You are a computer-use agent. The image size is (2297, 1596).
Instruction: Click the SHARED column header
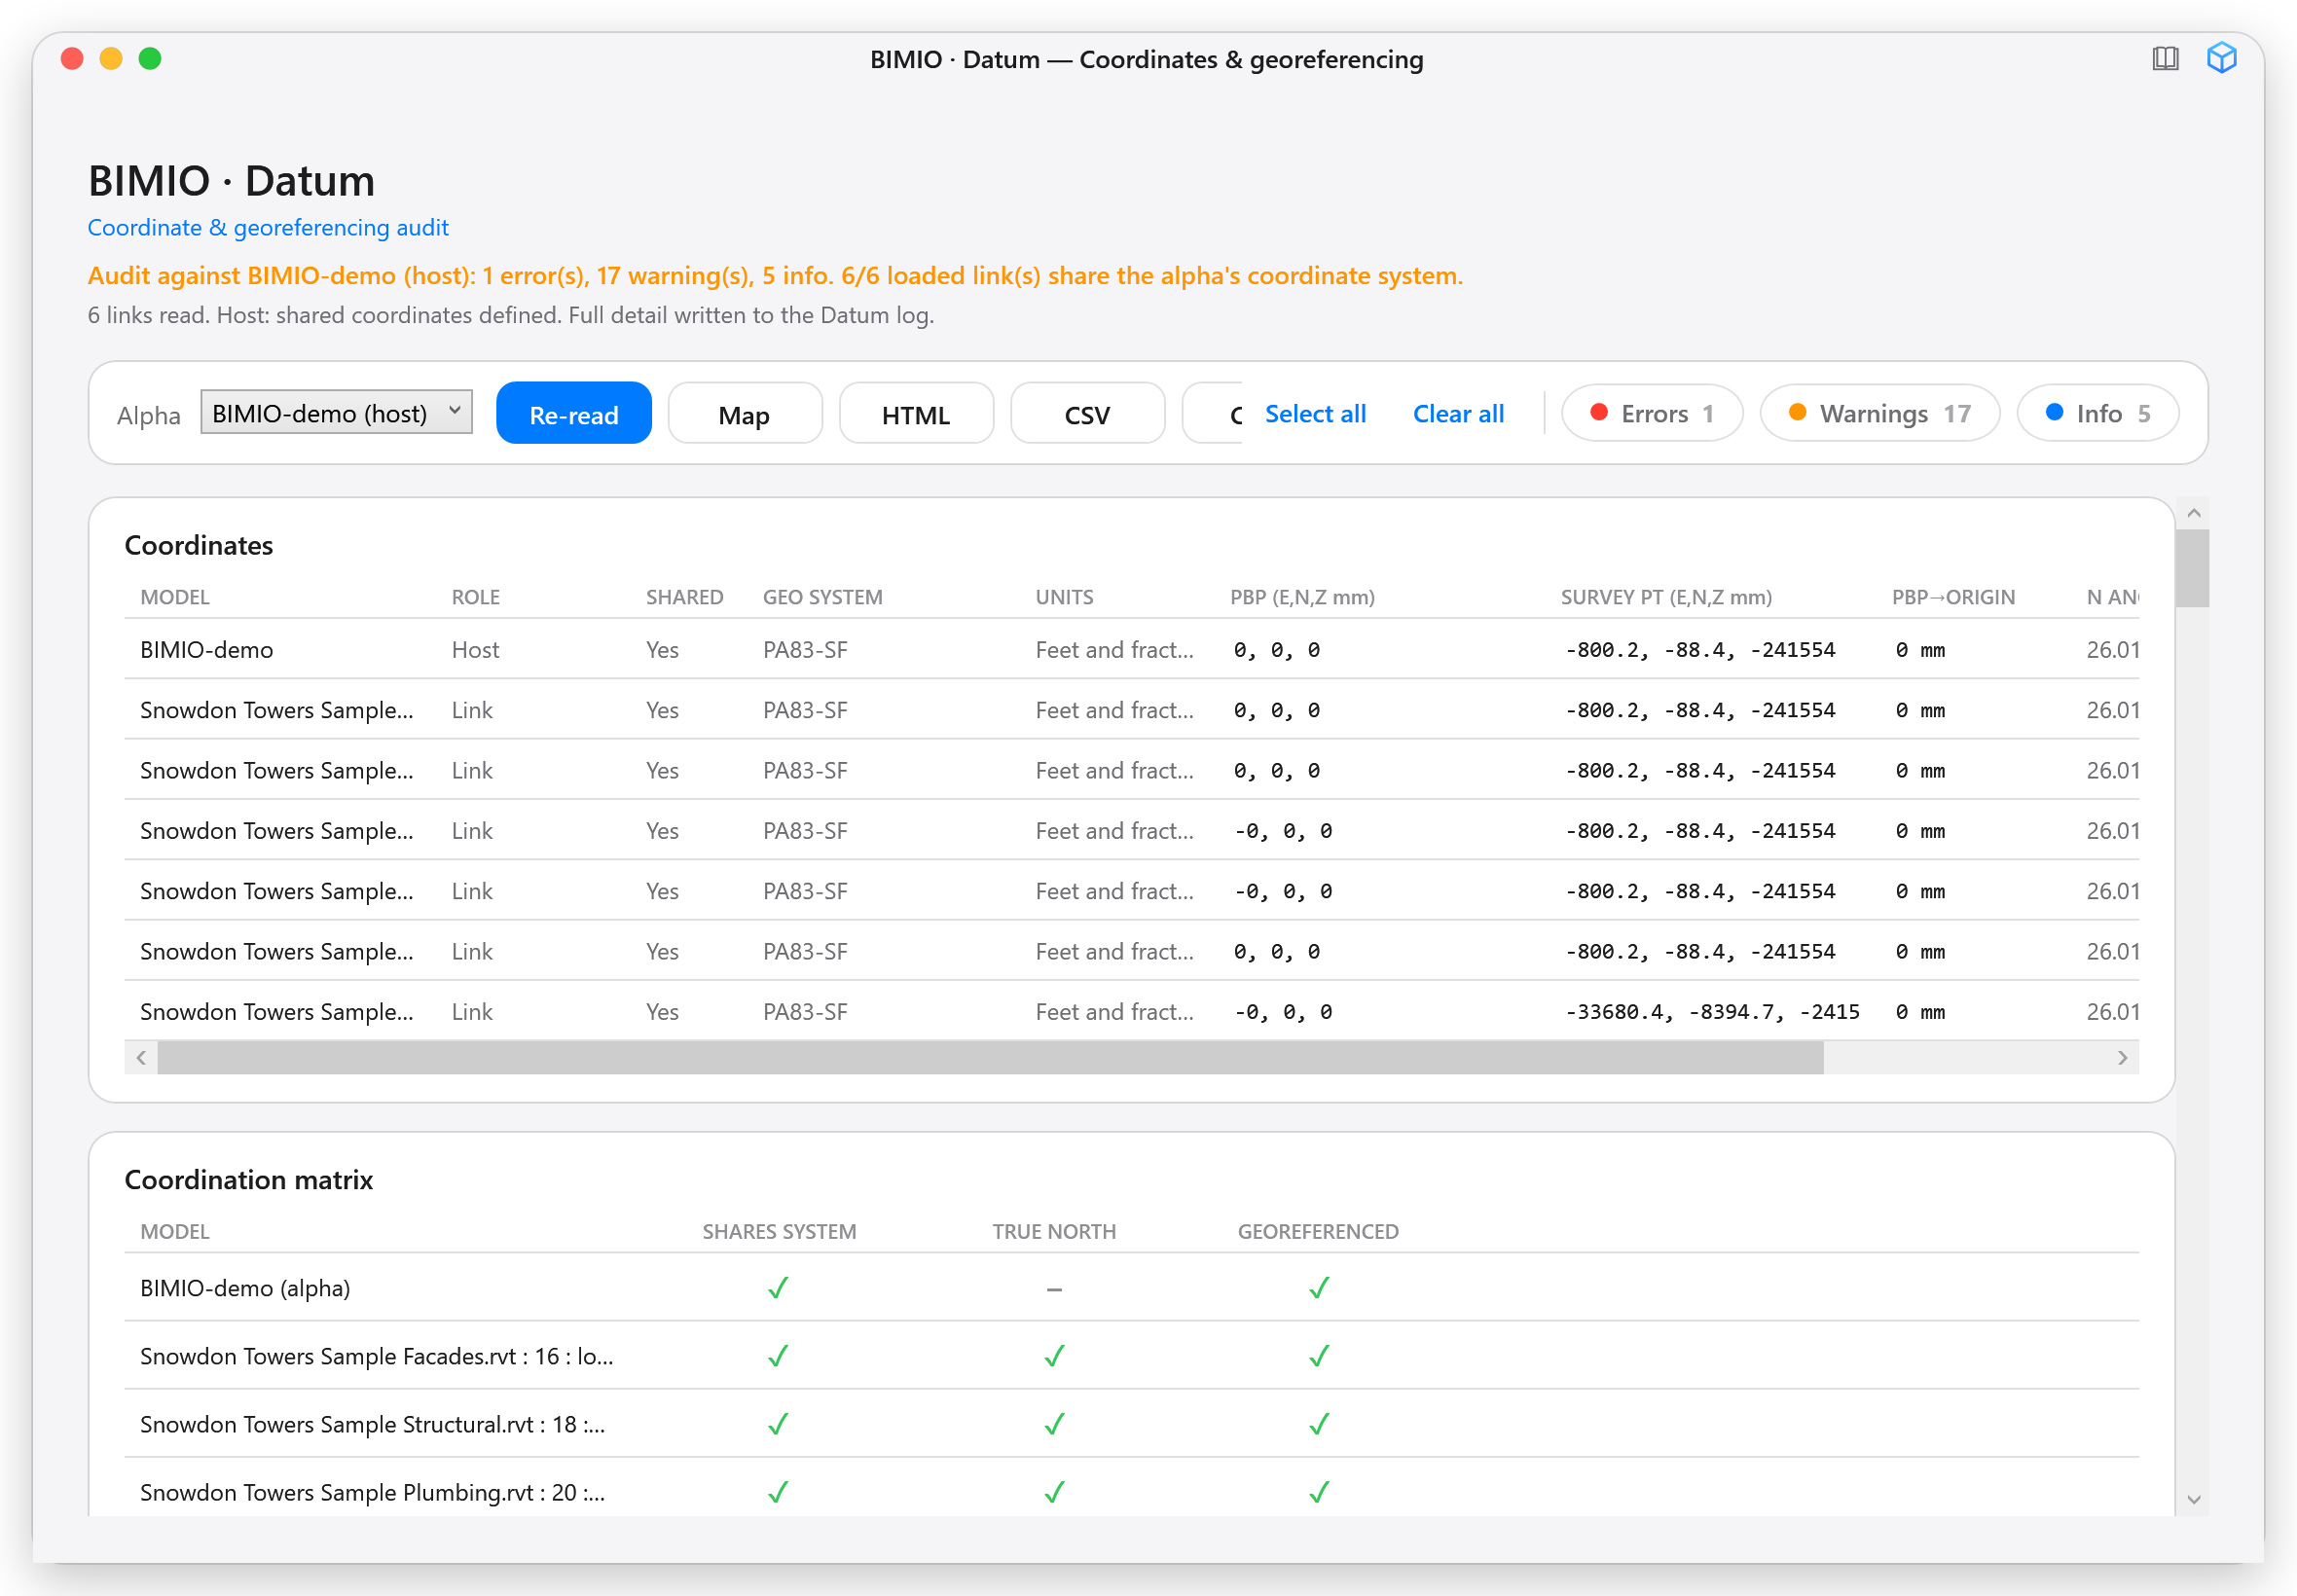point(684,597)
